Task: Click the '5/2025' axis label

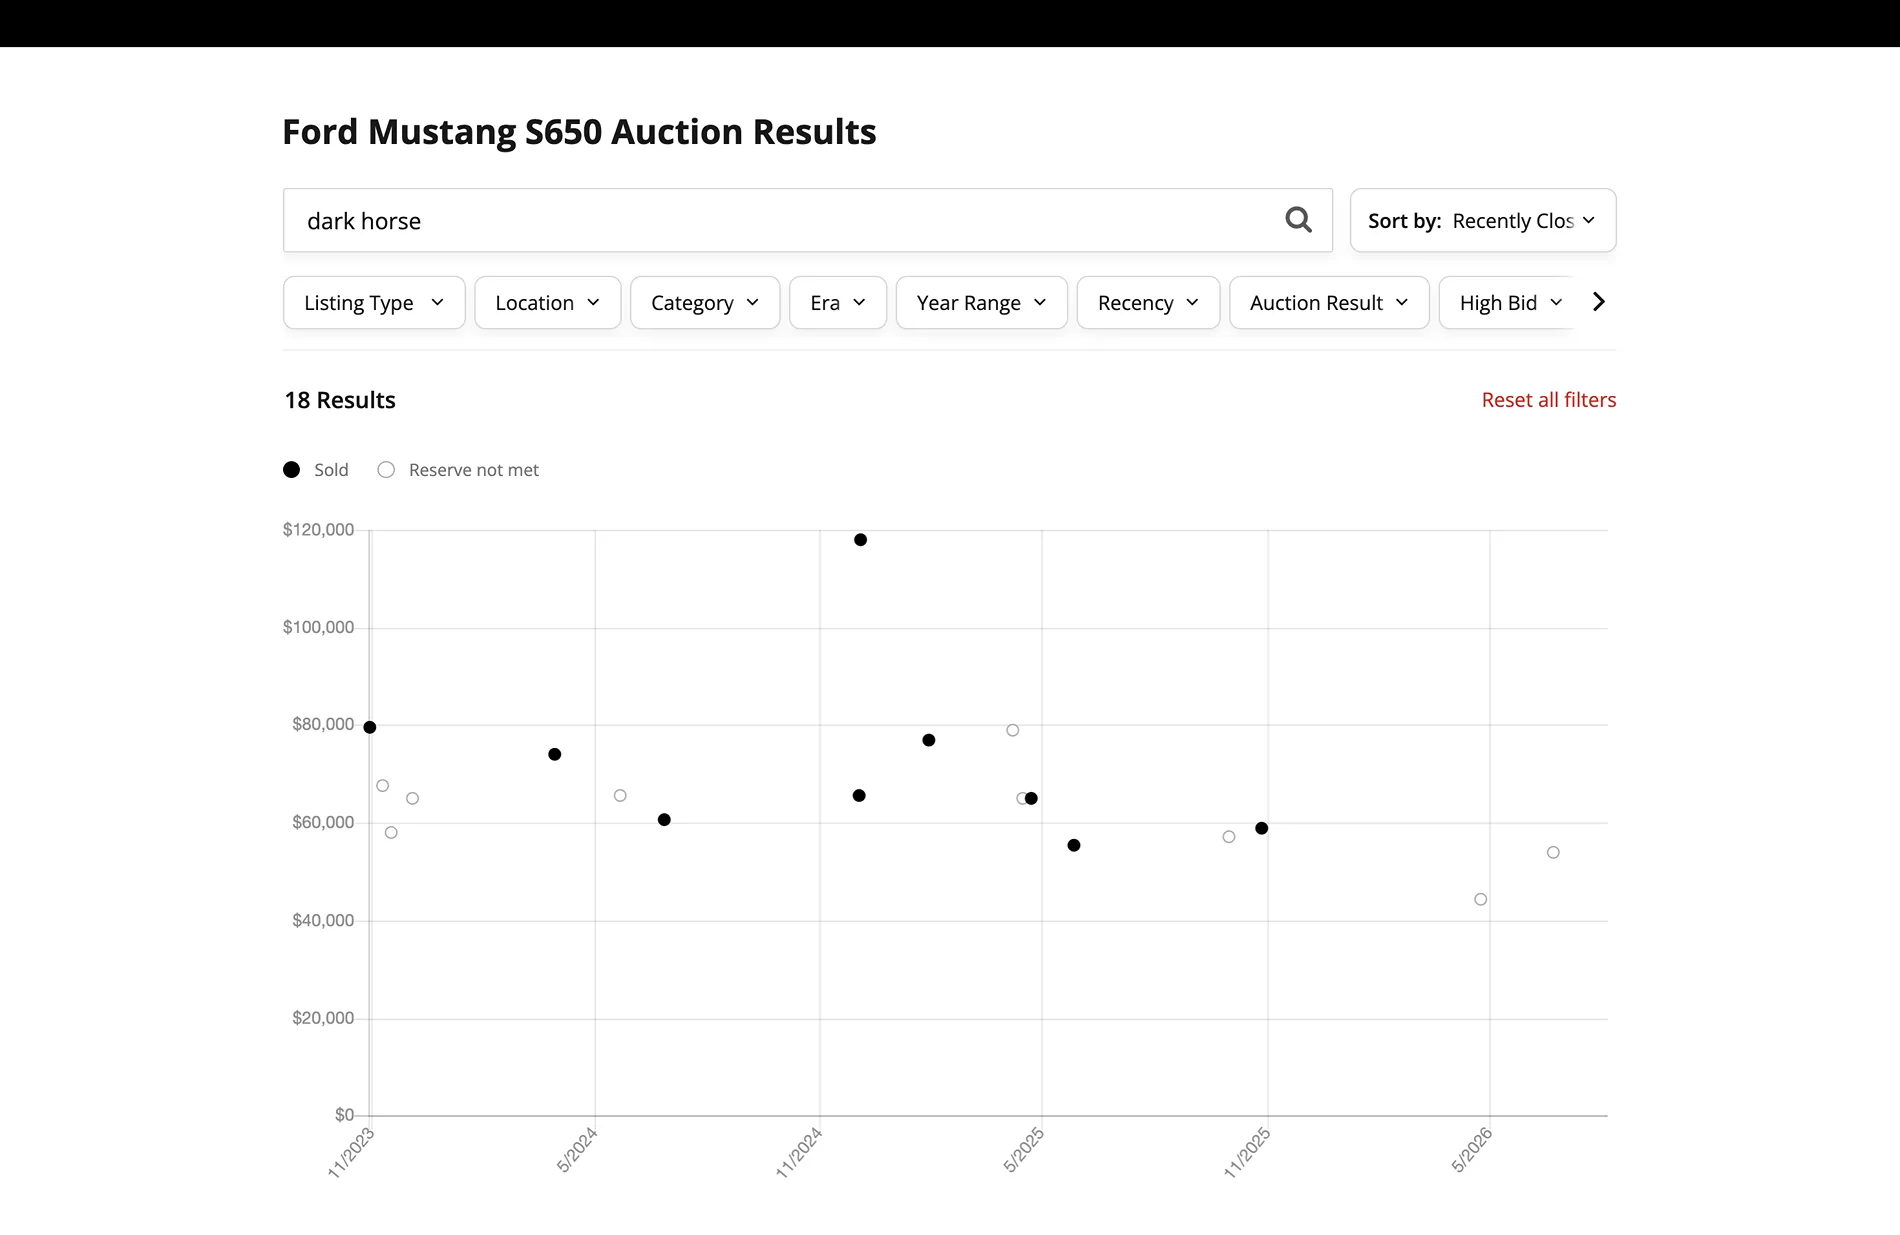Action: (x=1024, y=1150)
